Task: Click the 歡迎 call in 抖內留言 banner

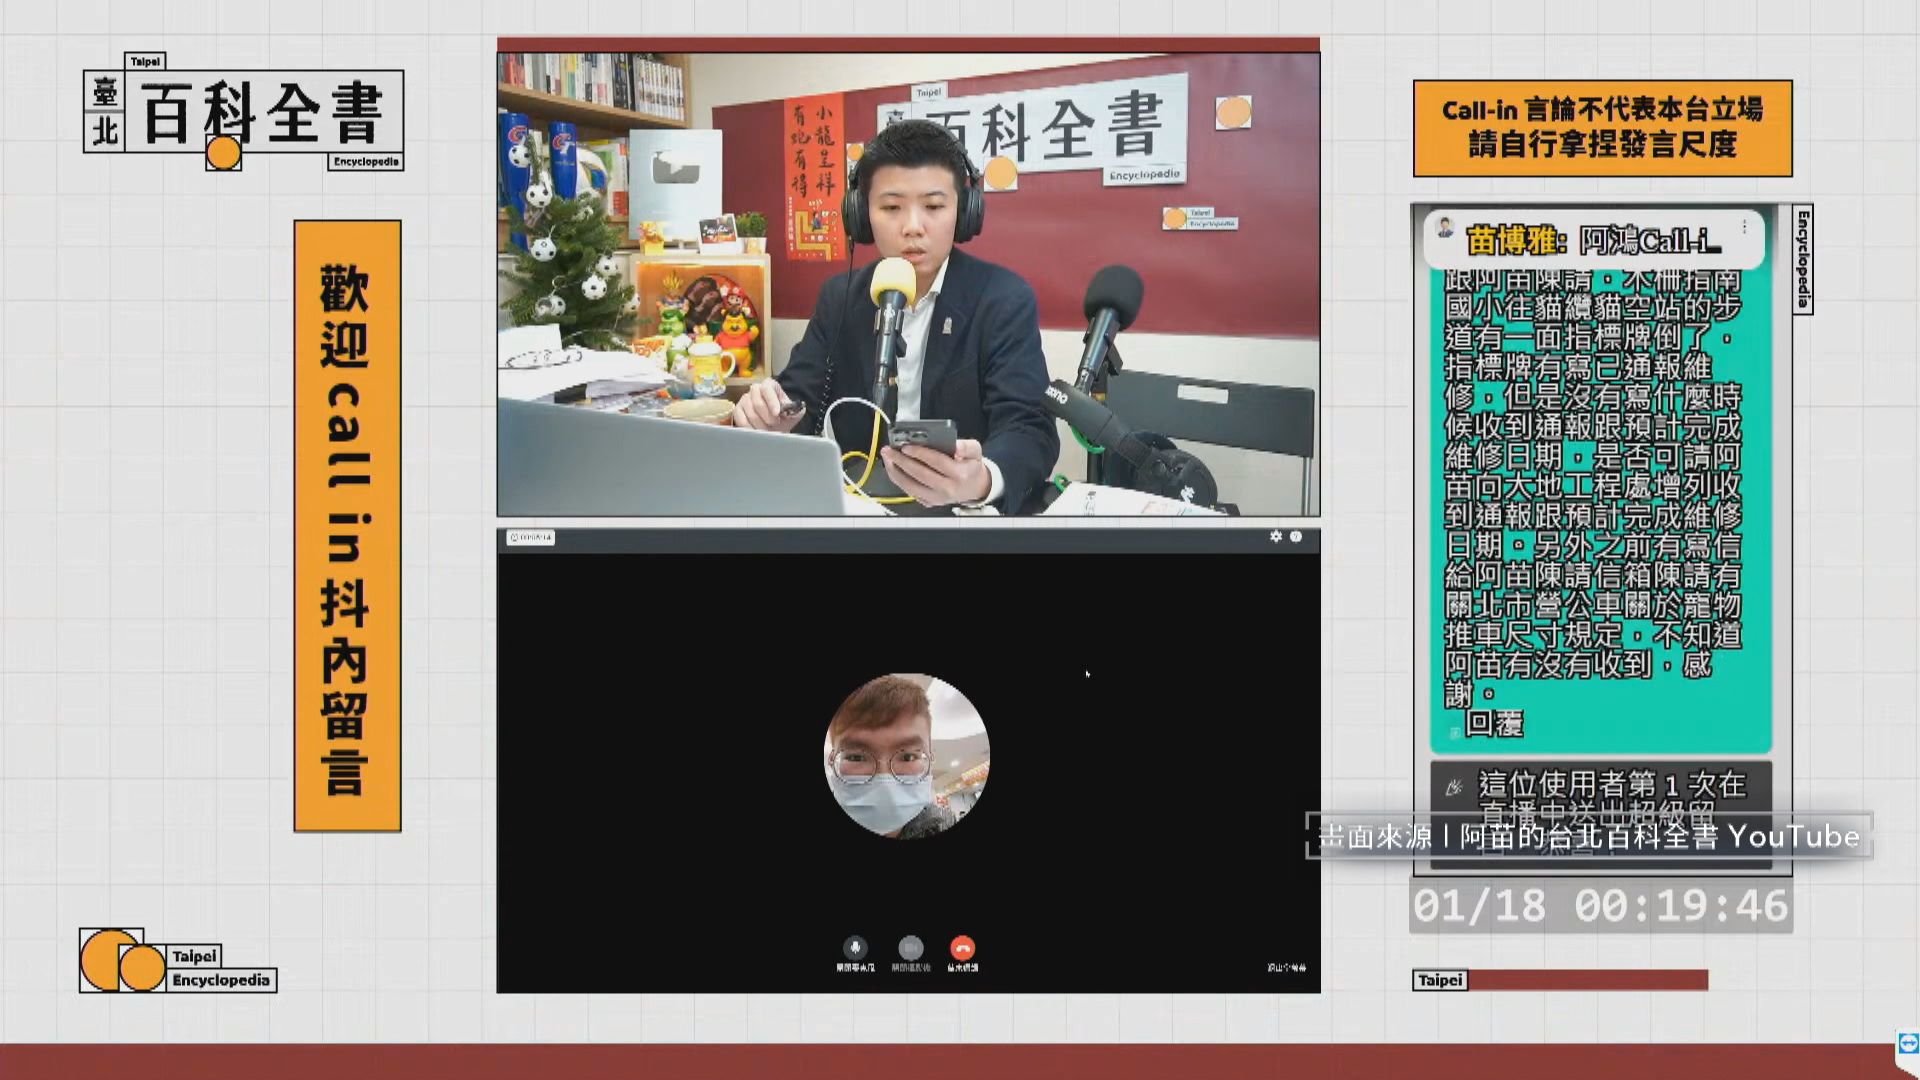Action: pyautogui.click(x=347, y=526)
